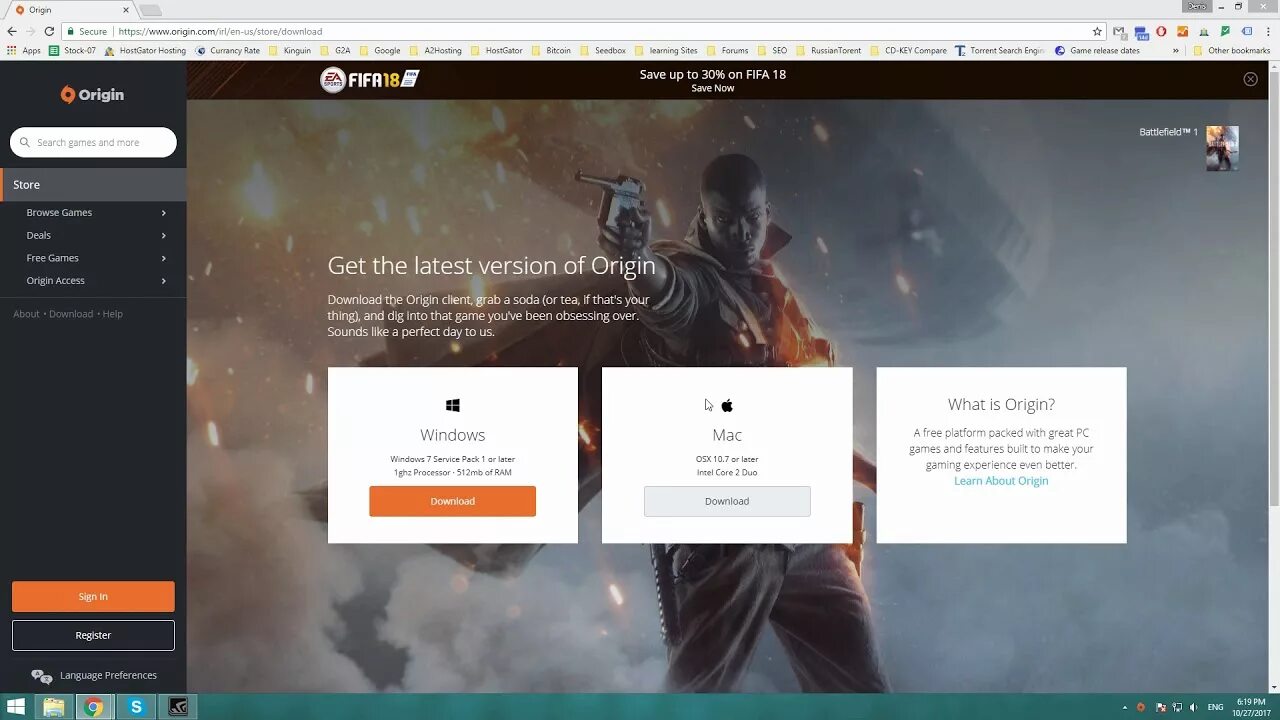Open the Game release dates bookmark
This screenshot has height=720, width=1280.
coord(1097,50)
